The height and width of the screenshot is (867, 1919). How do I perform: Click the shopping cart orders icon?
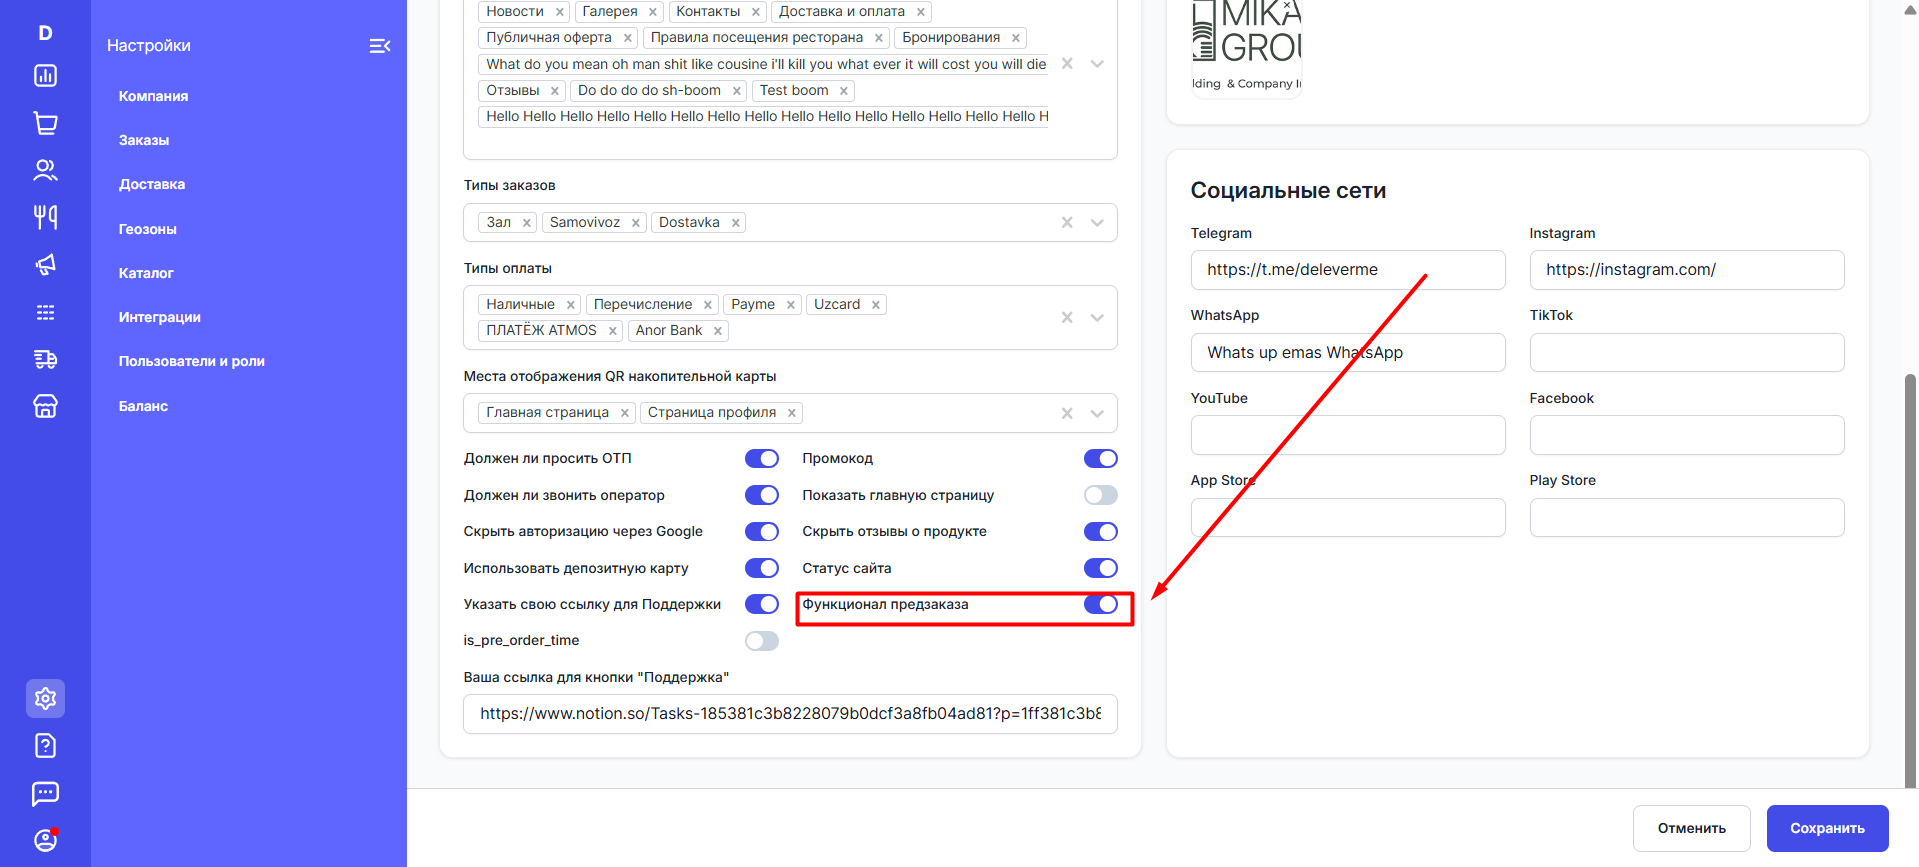[45, 123]
